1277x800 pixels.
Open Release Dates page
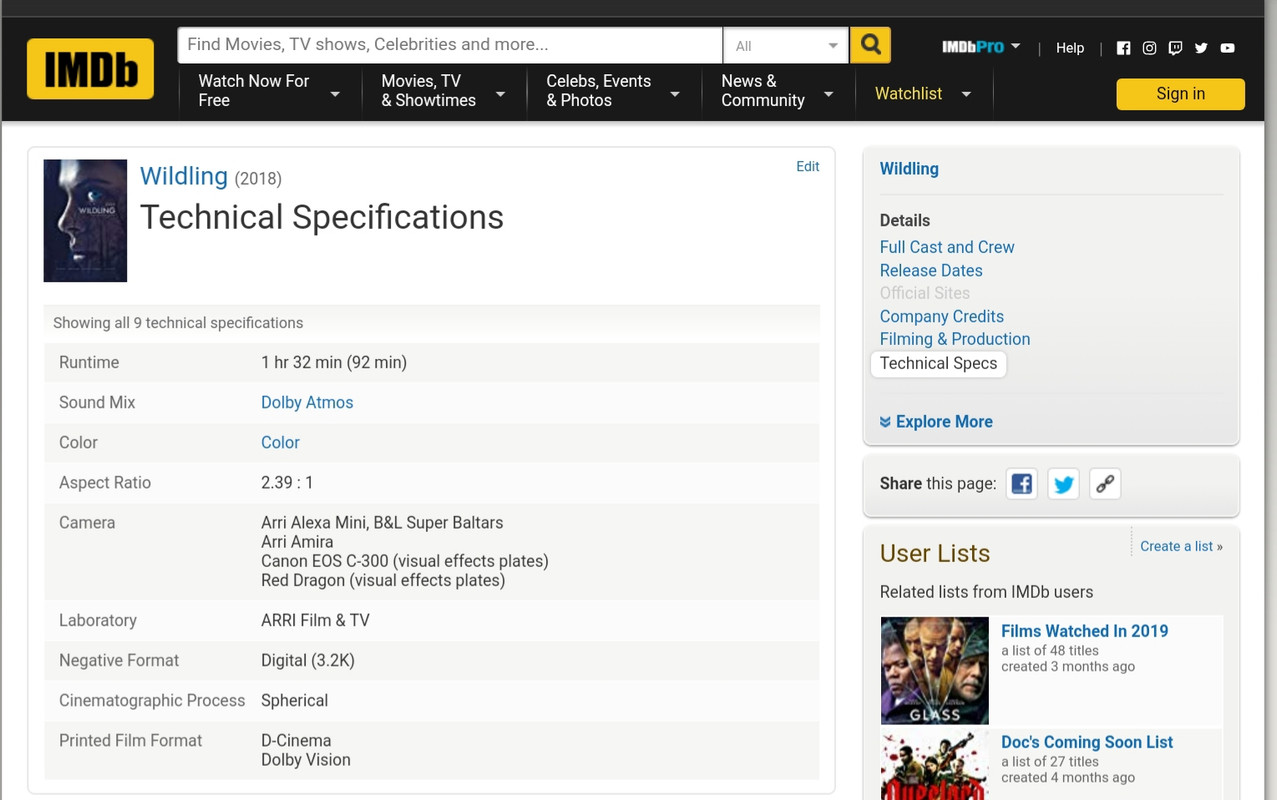pyautogui.click(x=931, y=270)
